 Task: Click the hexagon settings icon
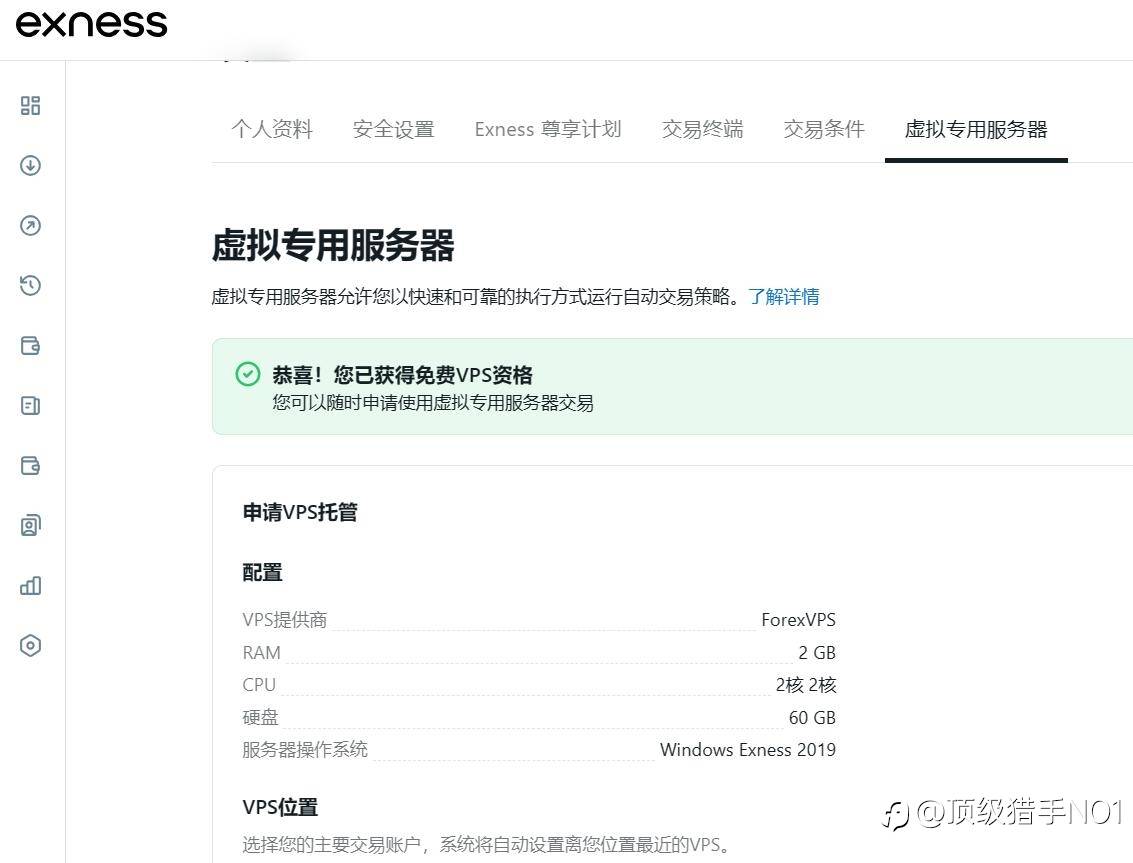point(30,646)
